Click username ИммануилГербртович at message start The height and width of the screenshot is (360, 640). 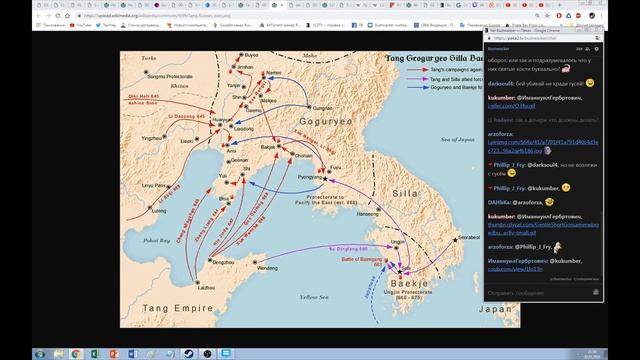518,261
